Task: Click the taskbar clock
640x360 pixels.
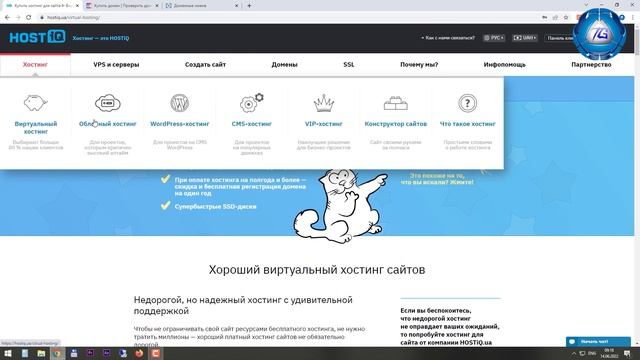Action: 609,353
